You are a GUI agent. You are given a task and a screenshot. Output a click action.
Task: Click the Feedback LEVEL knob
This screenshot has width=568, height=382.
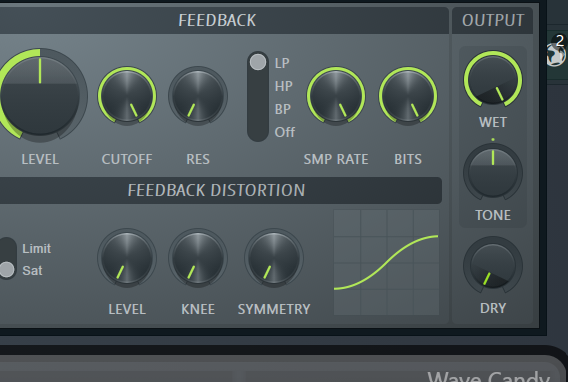point(40,95)
